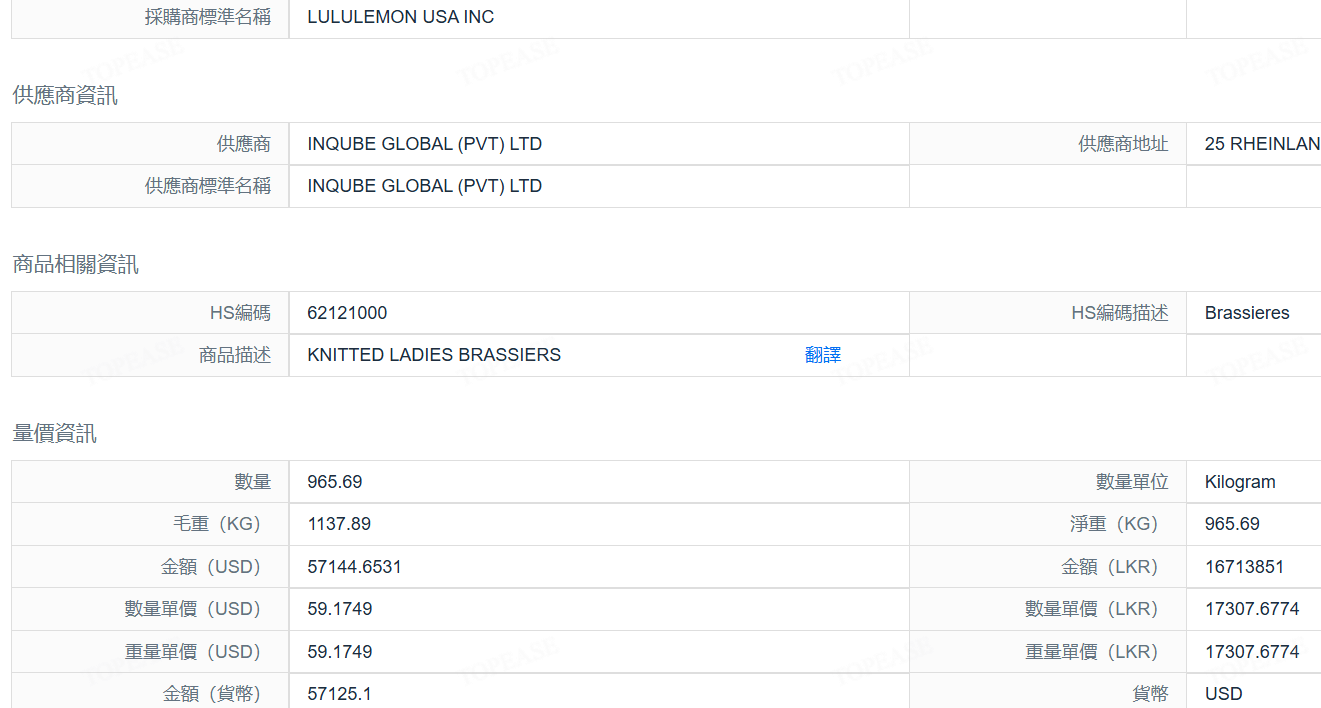Click the supplier address starting 25 RHEINLAN
Screen dimensions: 1321x708
point(1261,144)
